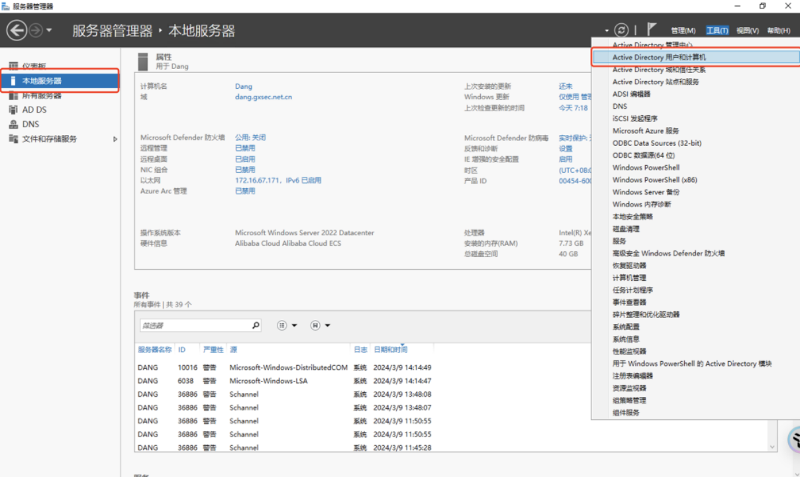Click NIC 组合 status 已禁用 link
800x477 pixels.
click(245, 169)
